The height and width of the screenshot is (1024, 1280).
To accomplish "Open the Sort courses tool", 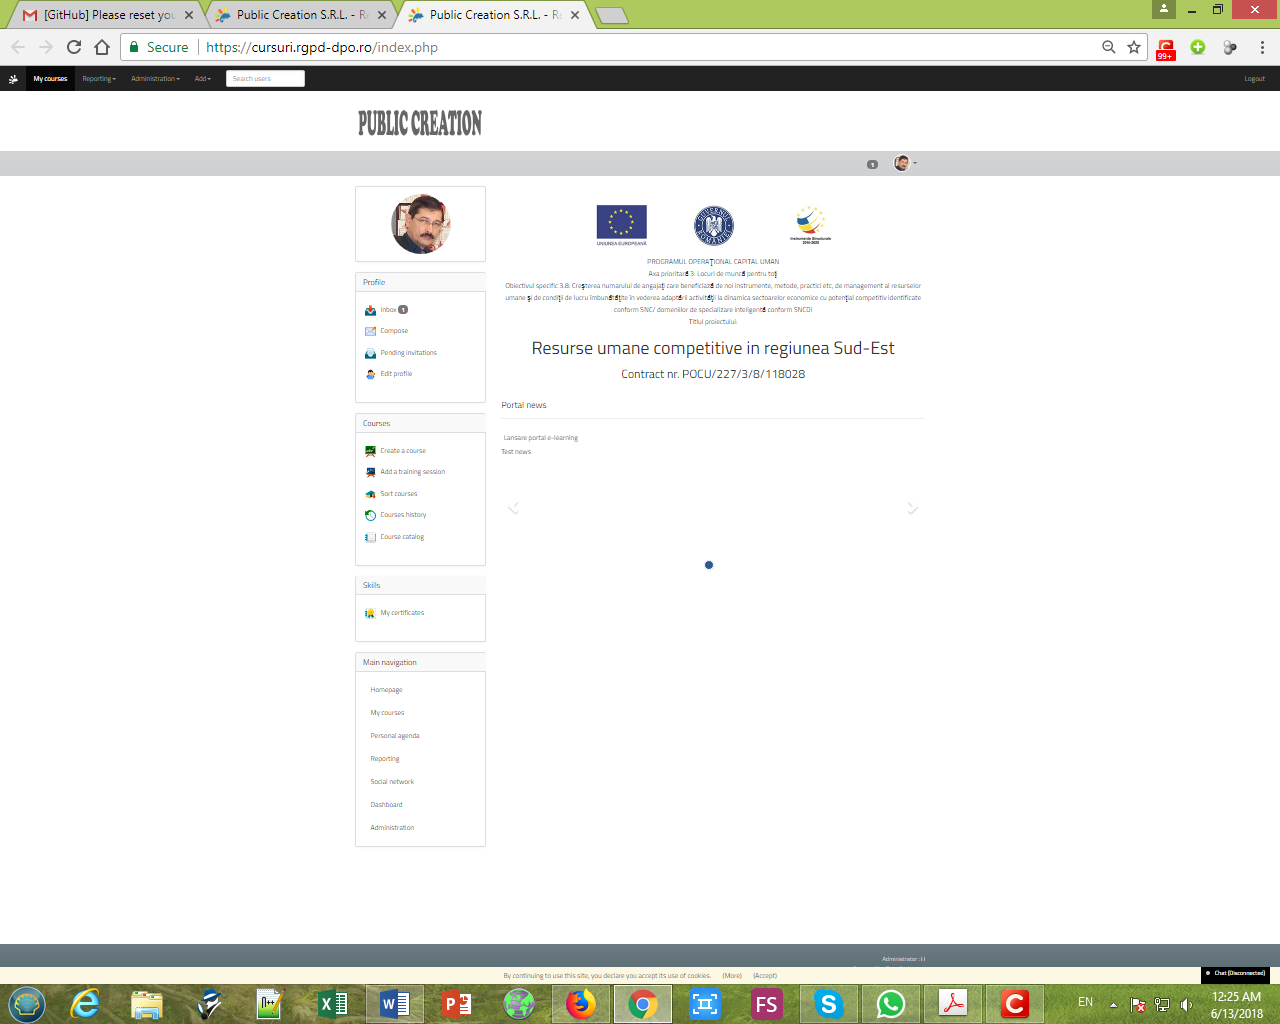I will (x=399, y=493).
